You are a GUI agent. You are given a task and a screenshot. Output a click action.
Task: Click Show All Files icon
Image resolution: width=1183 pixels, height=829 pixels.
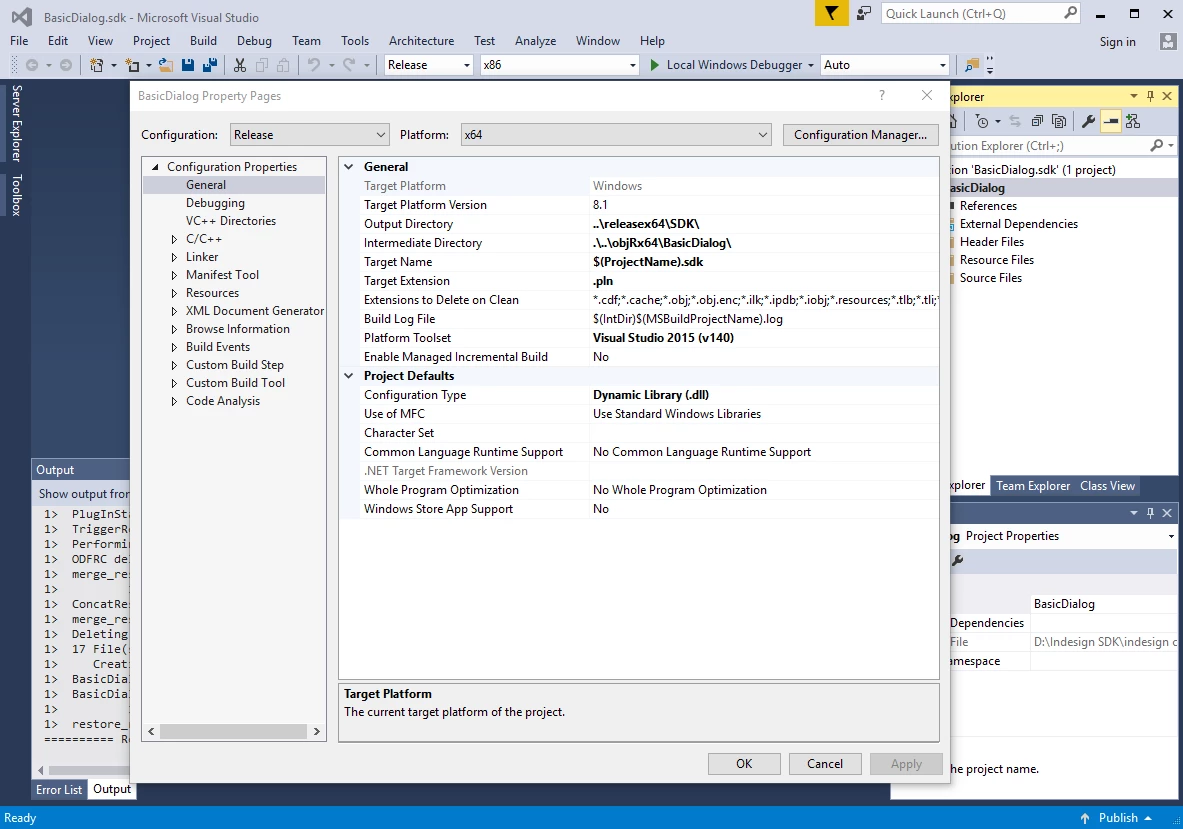click(1059, 121)
